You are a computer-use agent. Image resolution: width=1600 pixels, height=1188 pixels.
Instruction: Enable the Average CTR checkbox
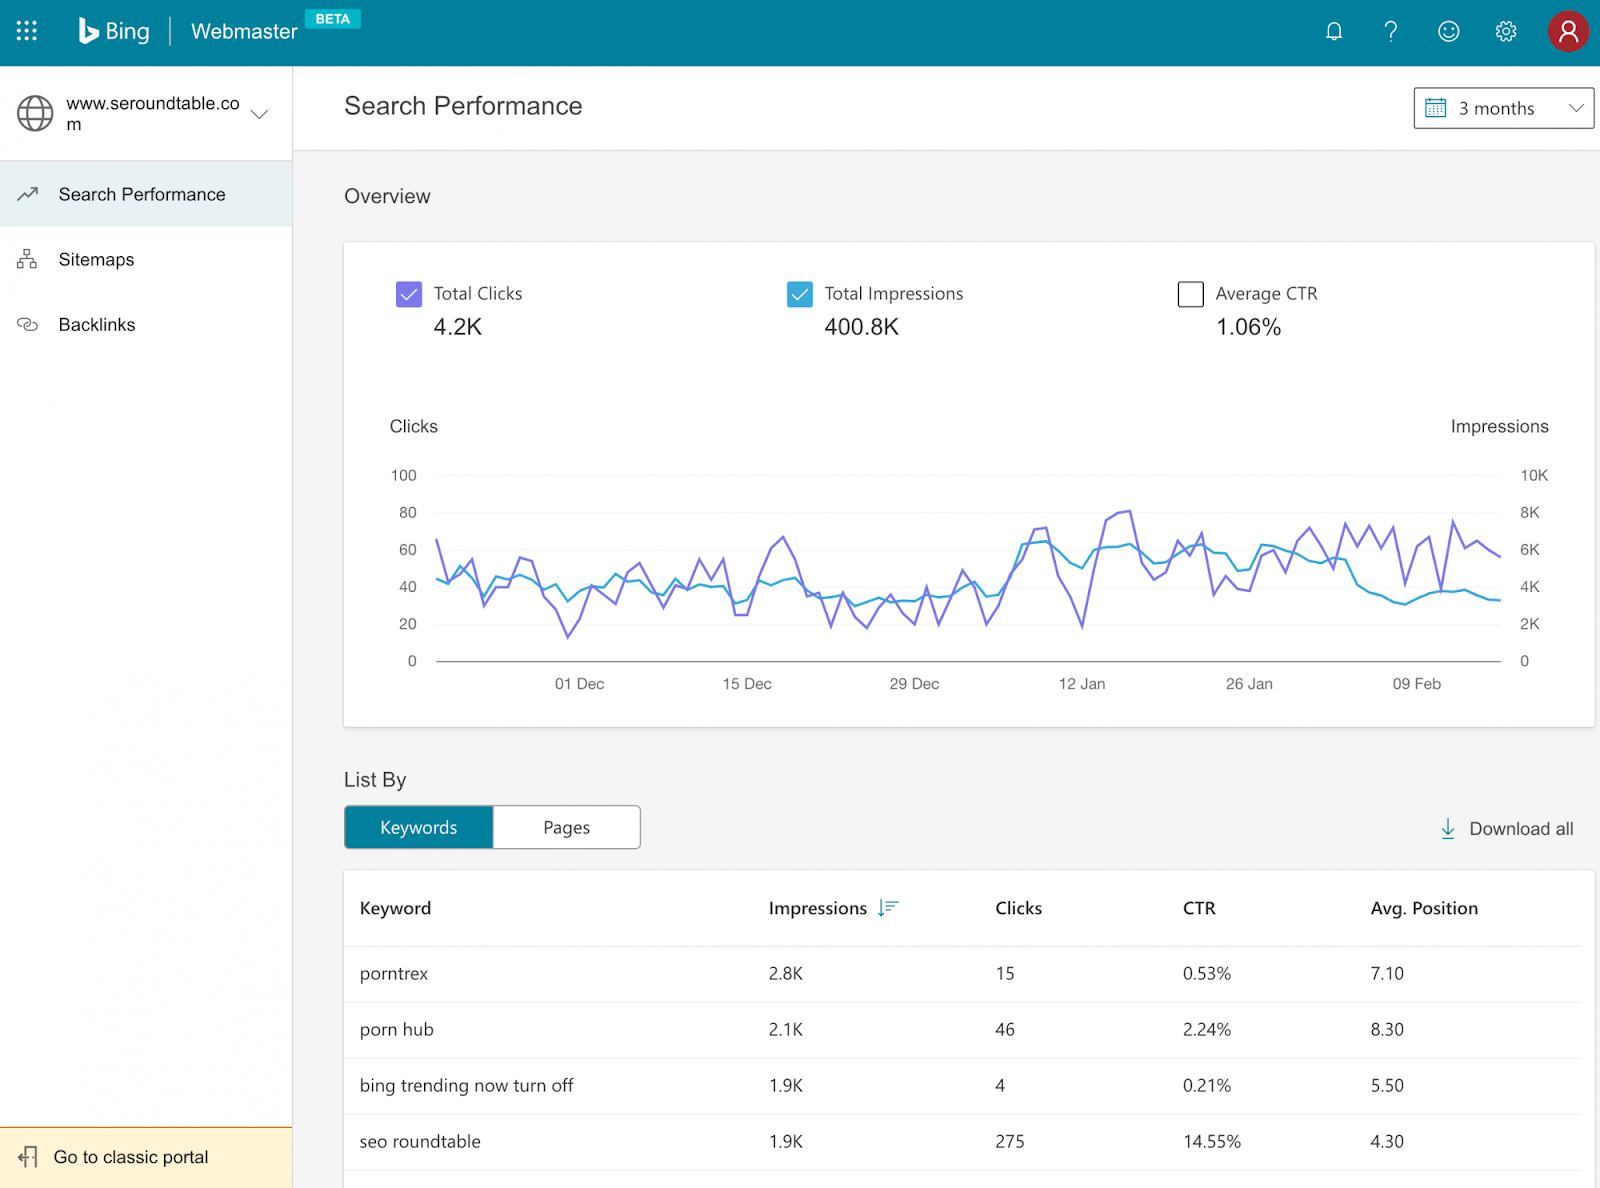[x=1190, y=294]
